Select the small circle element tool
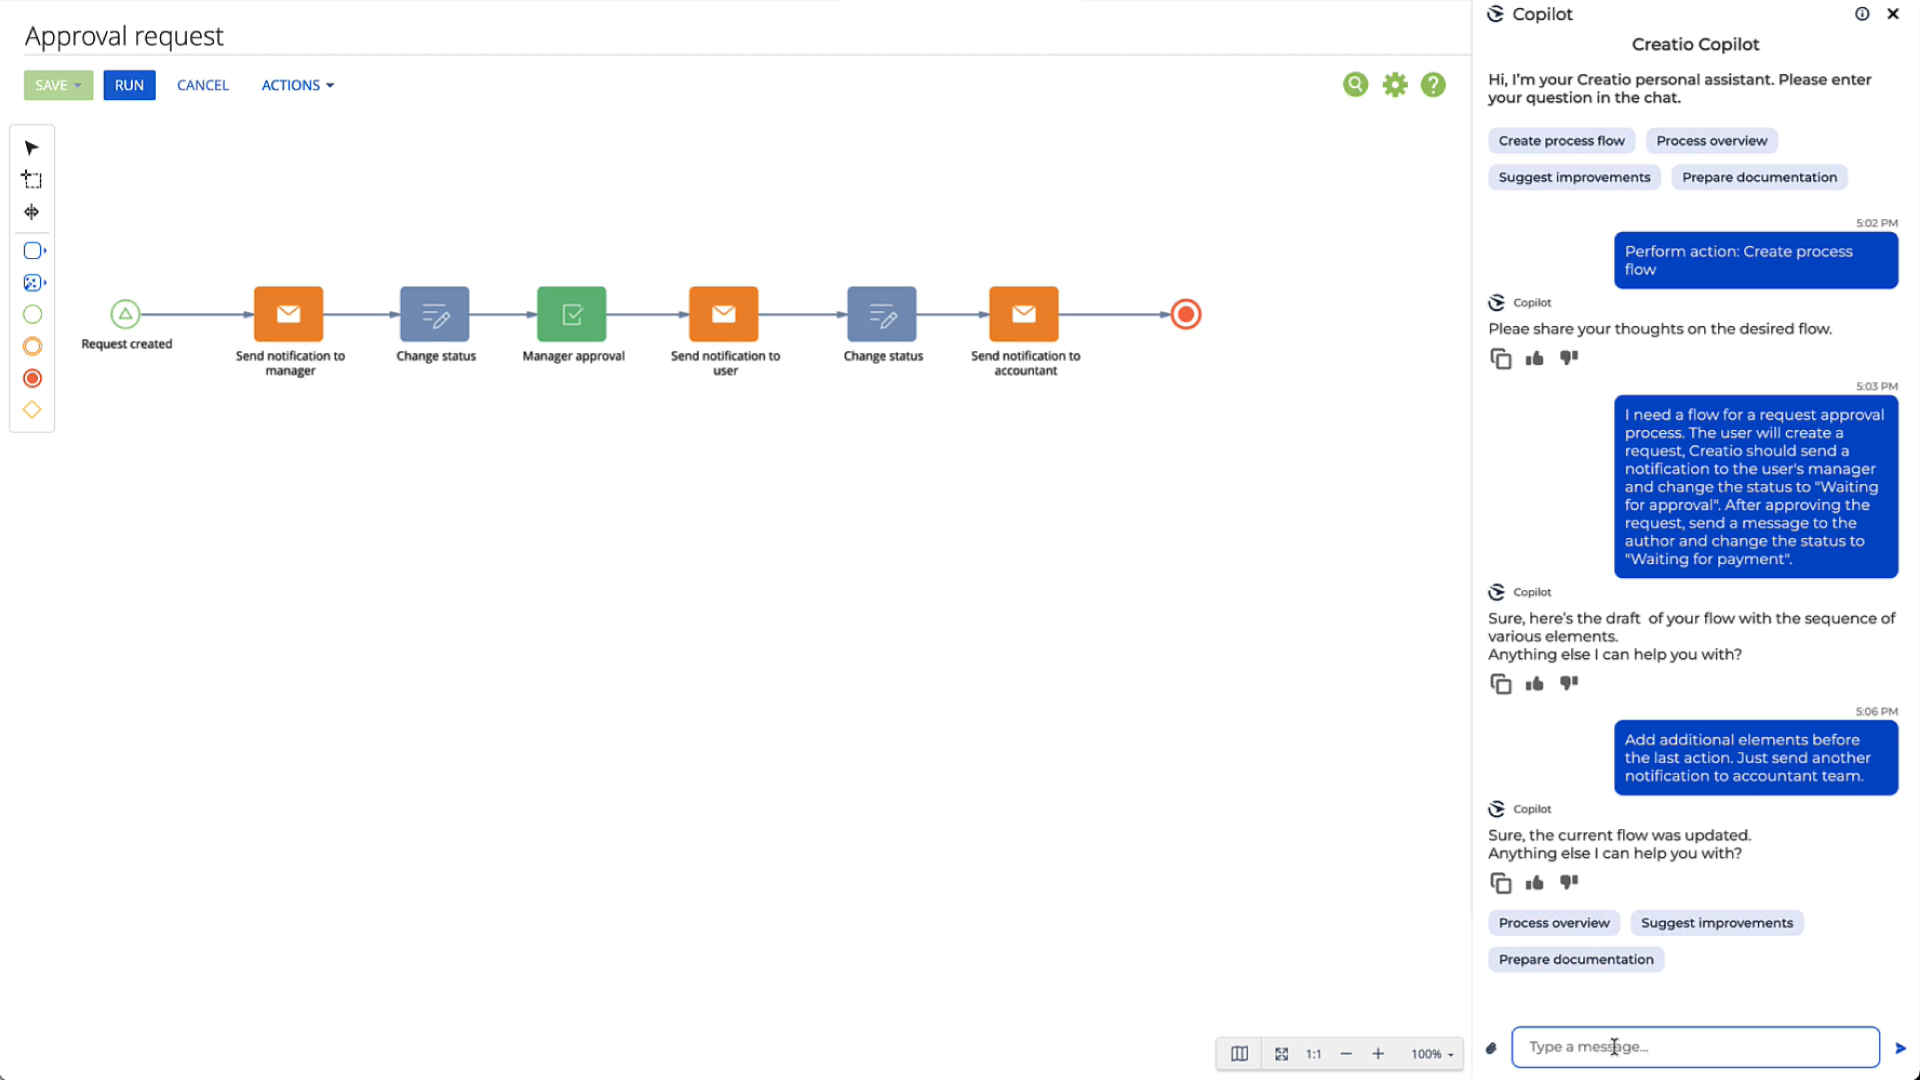 click(x=33, y=314)
